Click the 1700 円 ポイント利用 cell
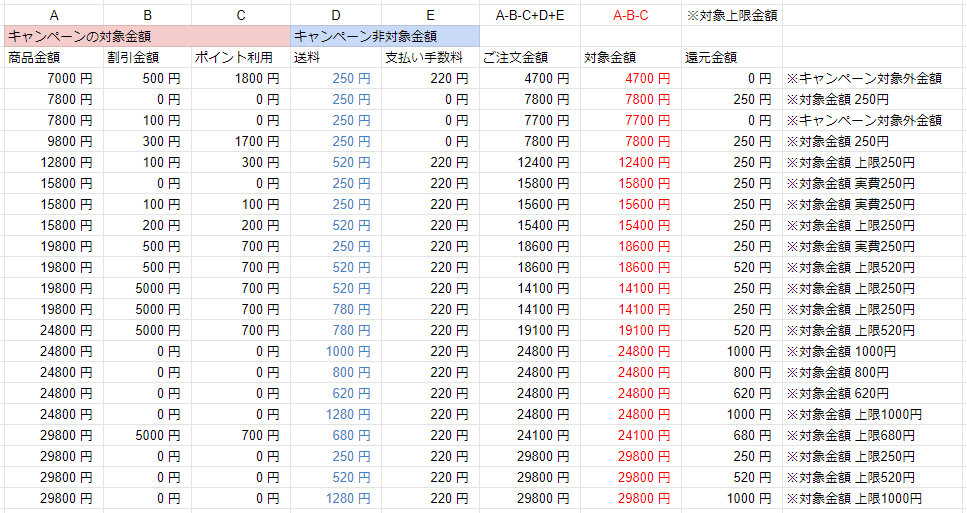967x513 pixels. (x=241, y=141)
